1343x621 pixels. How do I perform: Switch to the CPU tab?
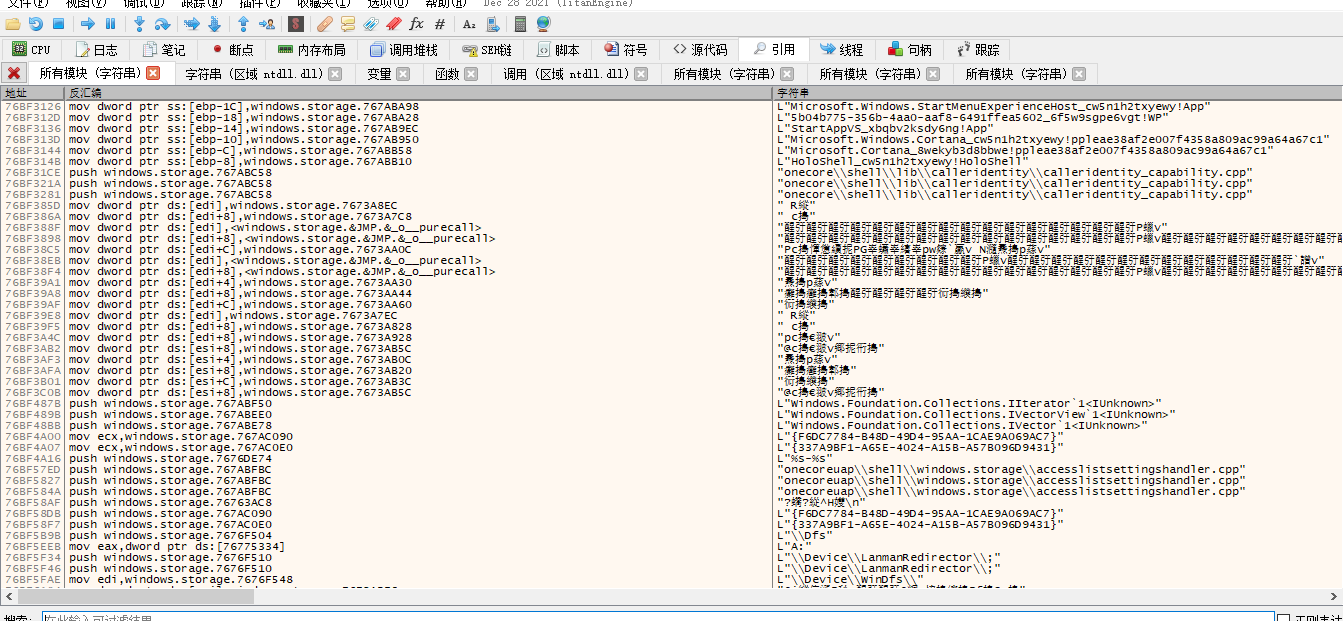tap(31, 49)
